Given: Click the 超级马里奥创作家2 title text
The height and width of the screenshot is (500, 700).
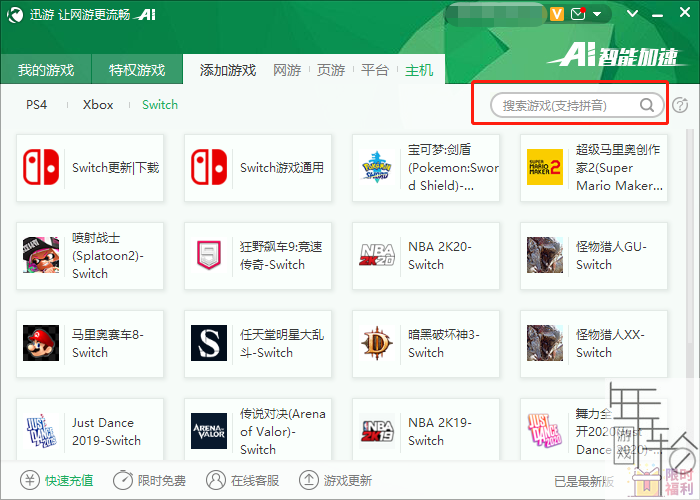Looking at the screenshot, I should click(x=619, y=167).
